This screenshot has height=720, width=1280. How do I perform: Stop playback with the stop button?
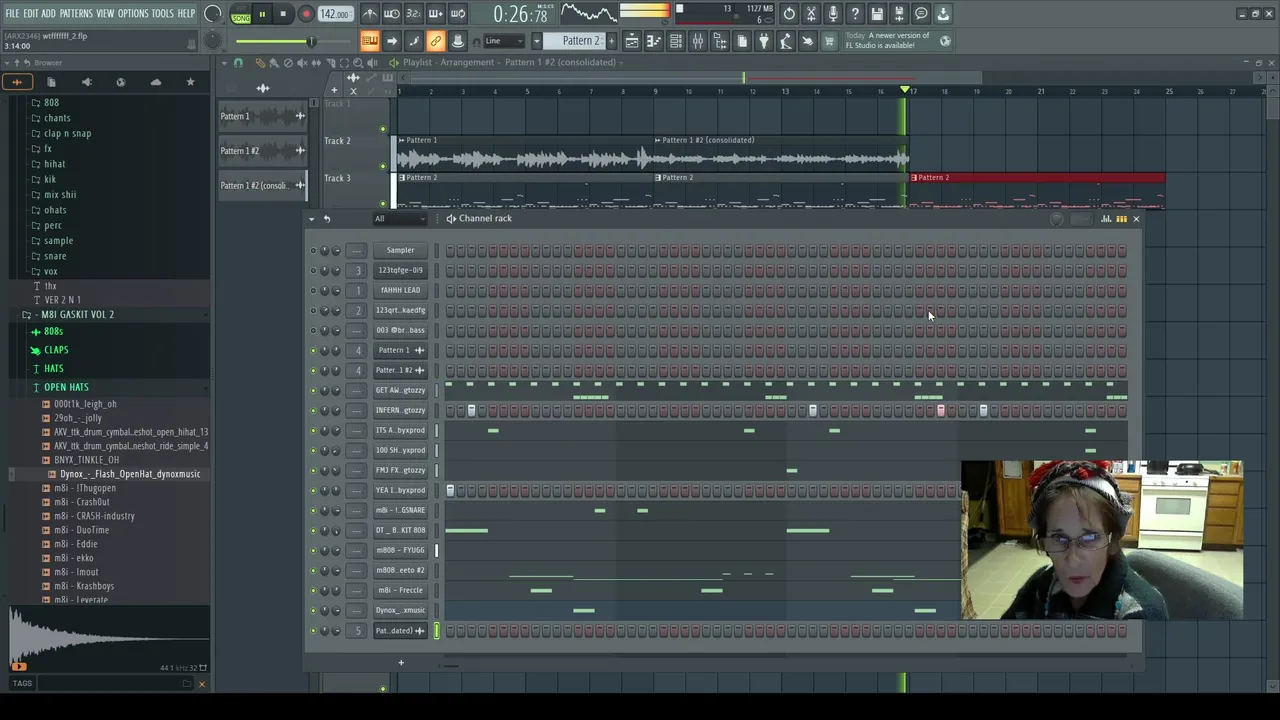[x=283, y=14]
